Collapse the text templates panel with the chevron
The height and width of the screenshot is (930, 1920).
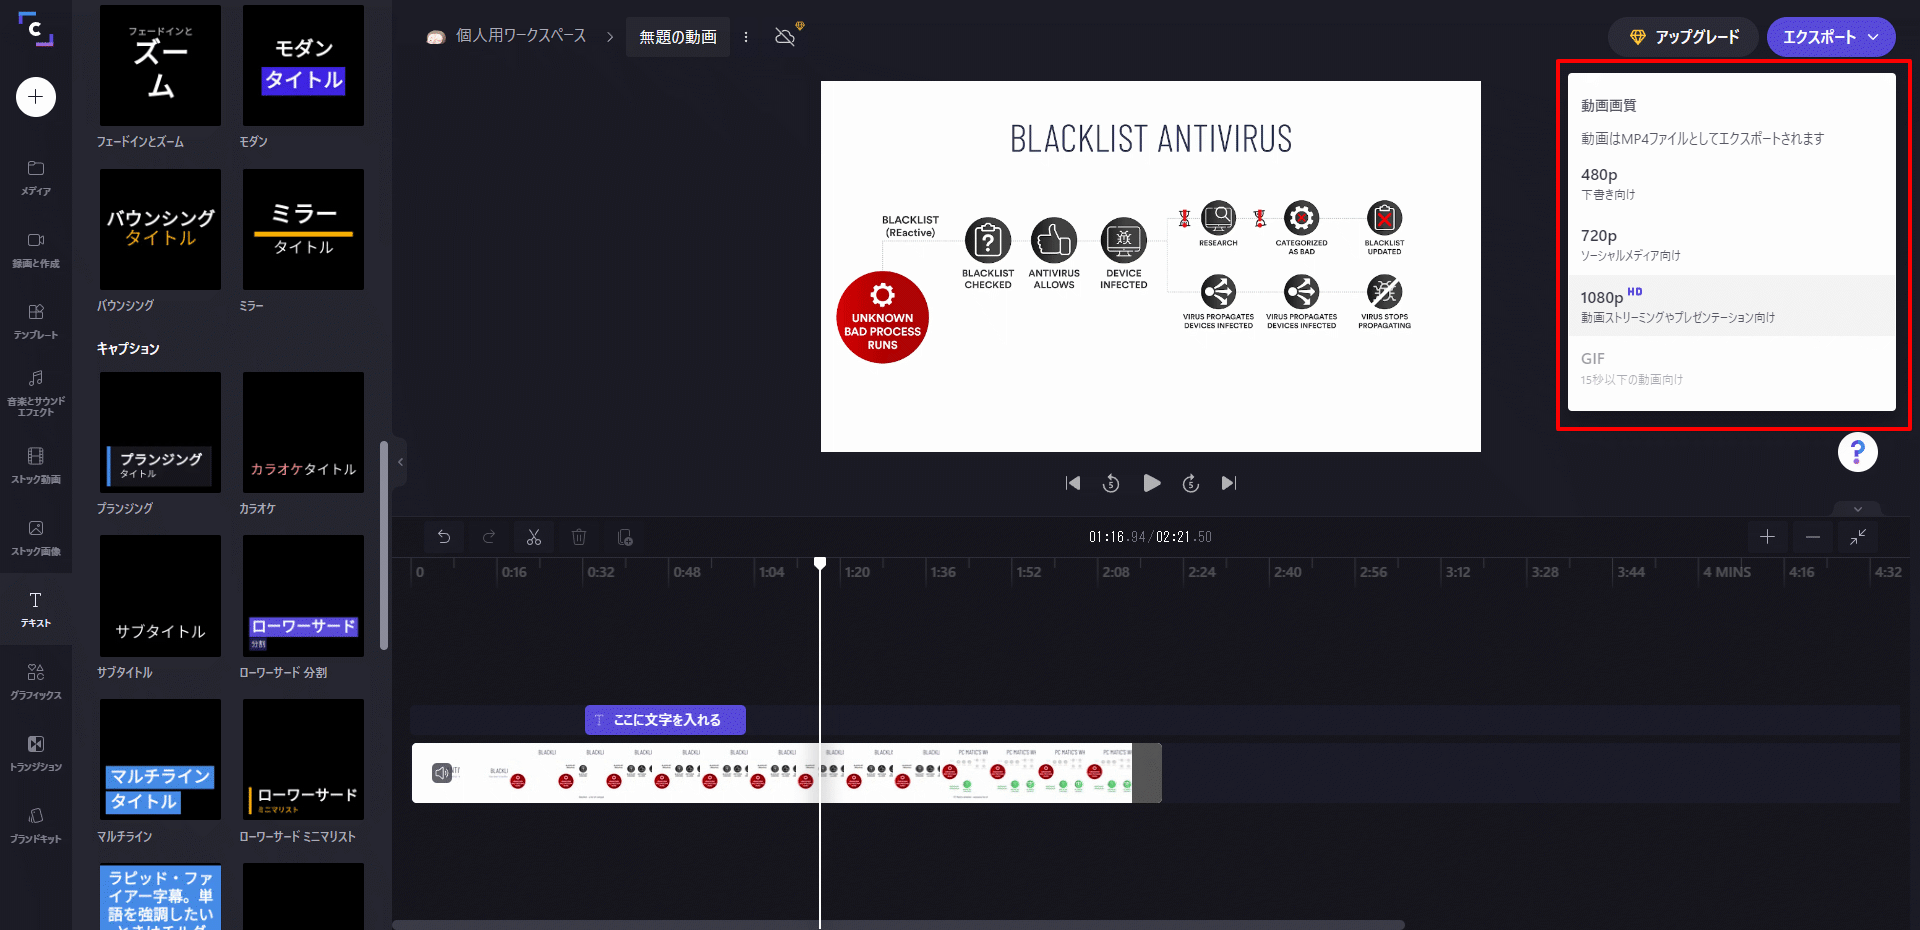[x=400, y=461]
